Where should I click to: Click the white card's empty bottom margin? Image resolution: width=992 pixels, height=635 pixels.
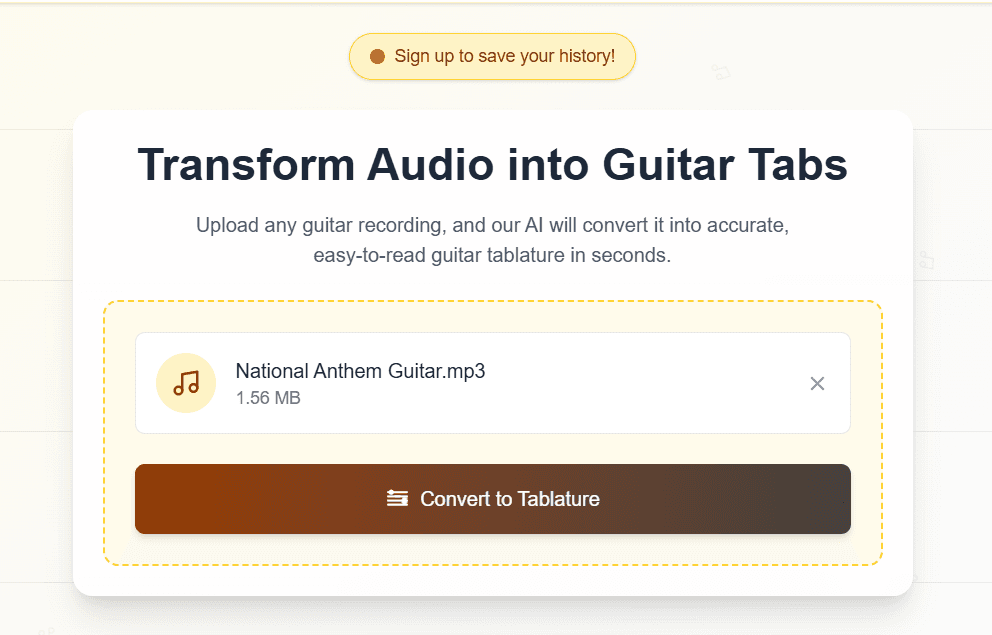(x=492, y=580)
